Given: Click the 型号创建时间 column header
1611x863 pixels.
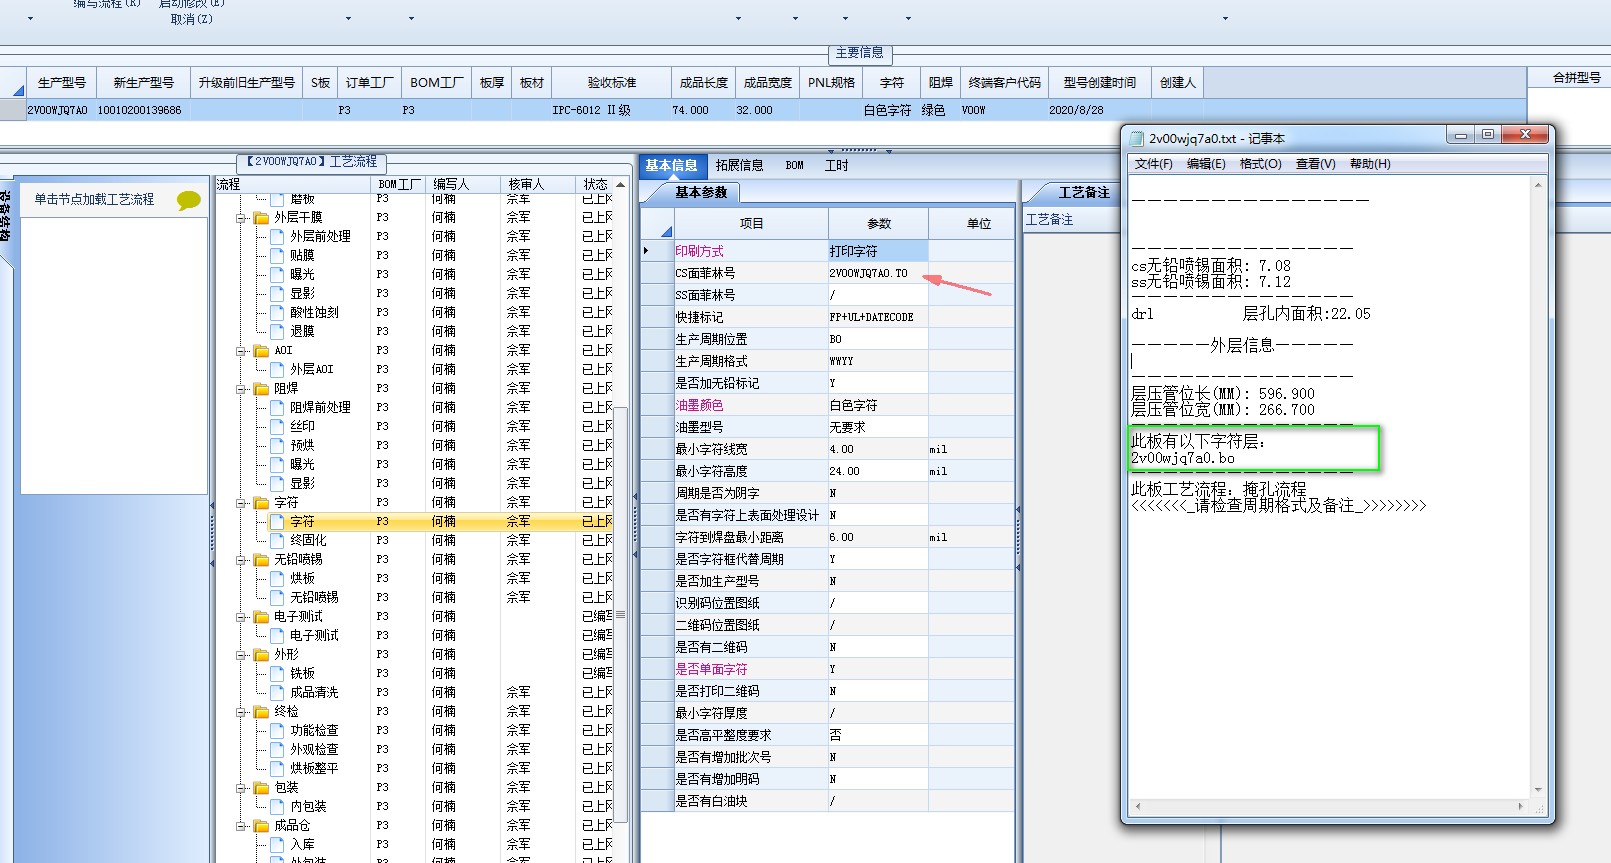Looking at the screenshot, I should (x=1099, y=82).
